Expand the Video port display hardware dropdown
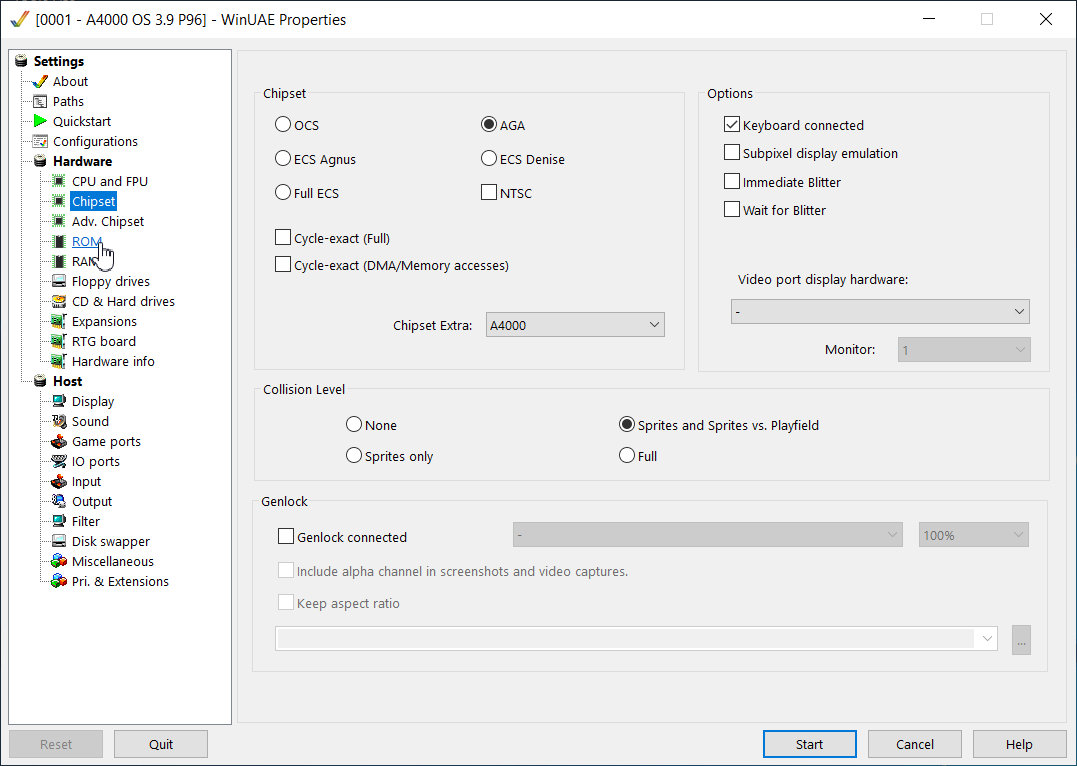The image size is (1077, 766). coord(880,311)
